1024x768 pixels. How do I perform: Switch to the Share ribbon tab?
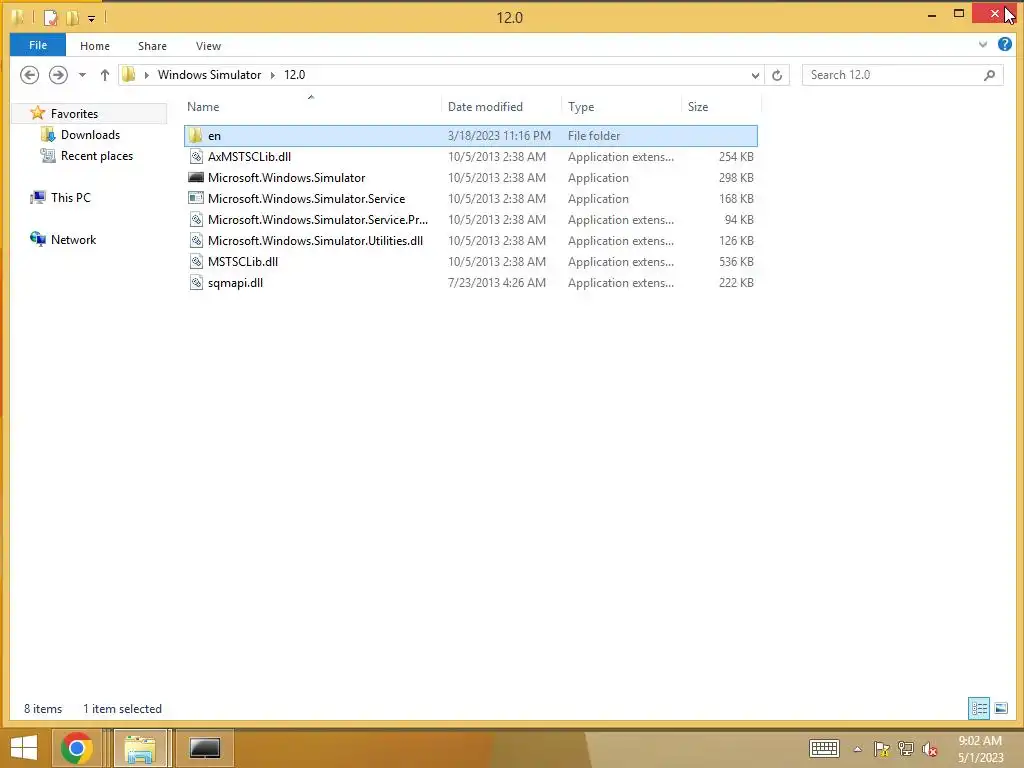pyautogui.click(x=152, y=46)
